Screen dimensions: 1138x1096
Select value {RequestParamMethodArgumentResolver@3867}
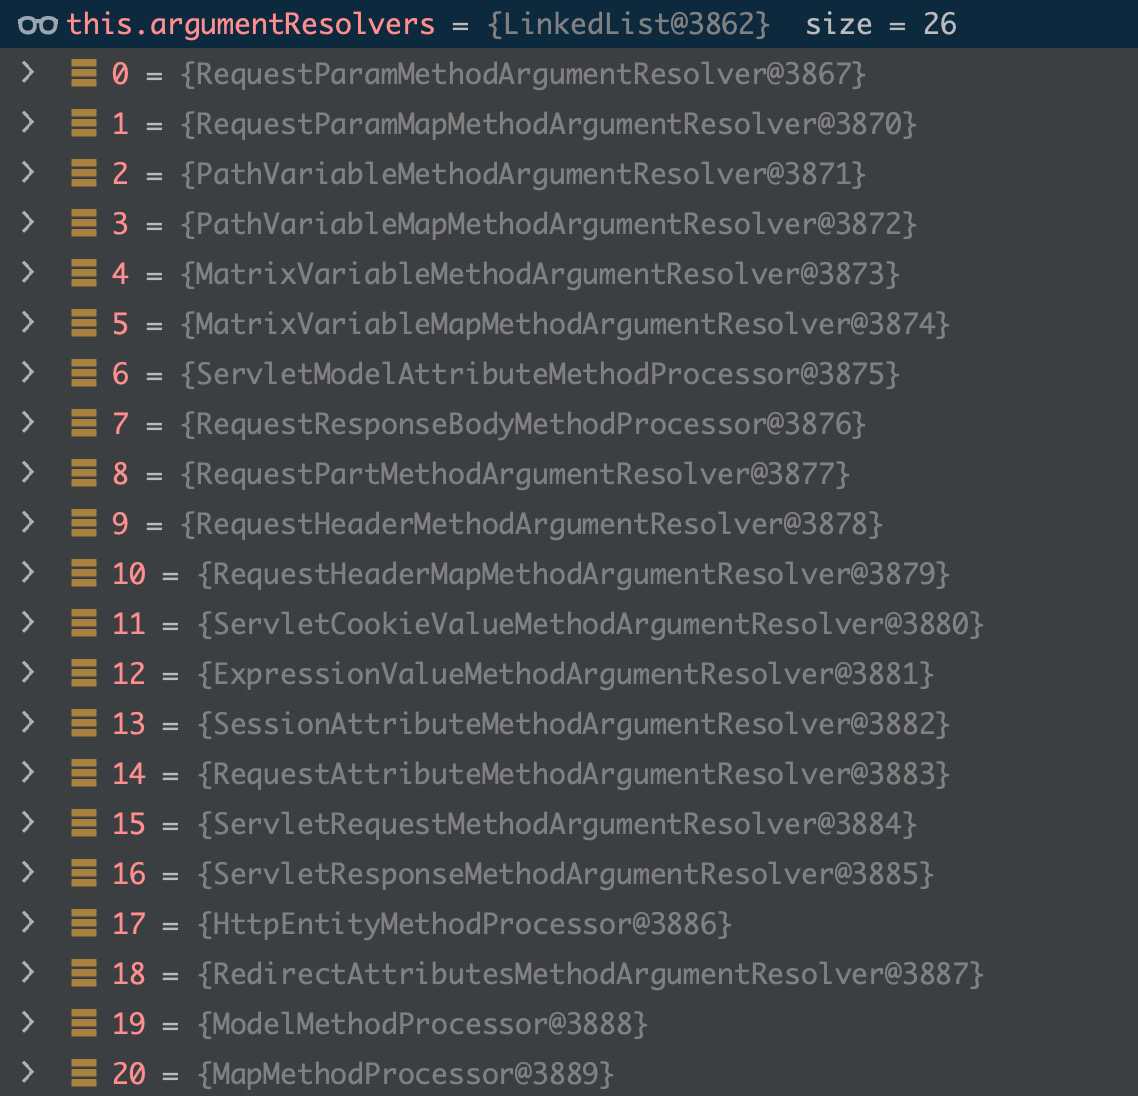(x=523, y=74)
